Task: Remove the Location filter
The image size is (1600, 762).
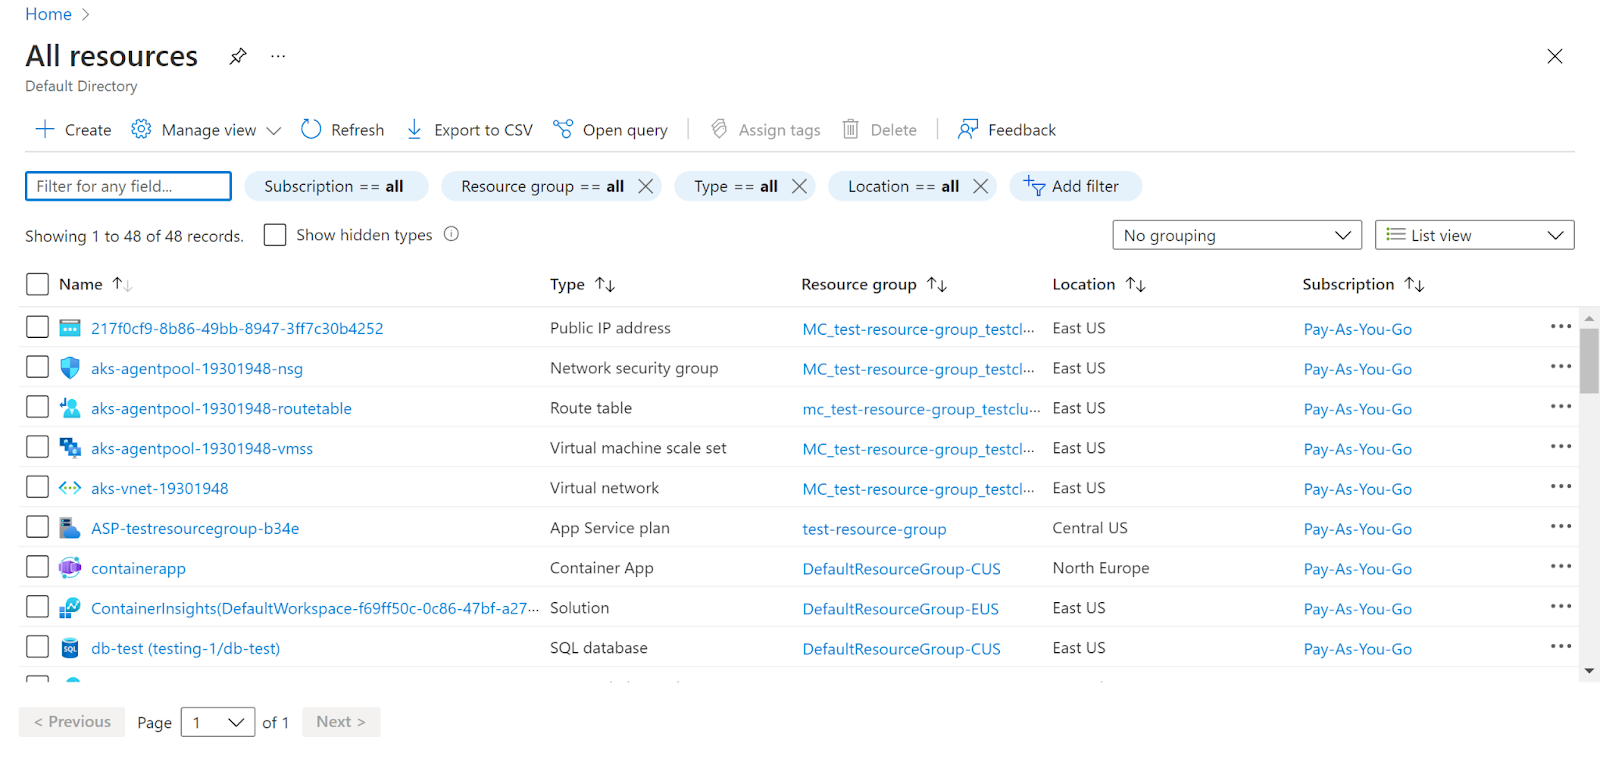Action: pyautogui.click(x=981, y=187)
